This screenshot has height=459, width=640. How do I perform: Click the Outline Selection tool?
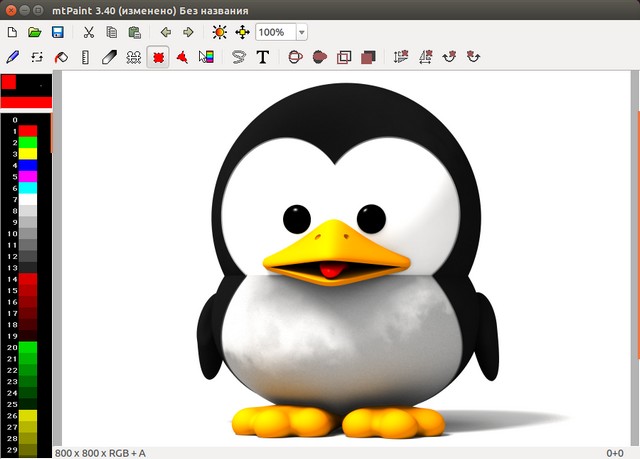344,57
